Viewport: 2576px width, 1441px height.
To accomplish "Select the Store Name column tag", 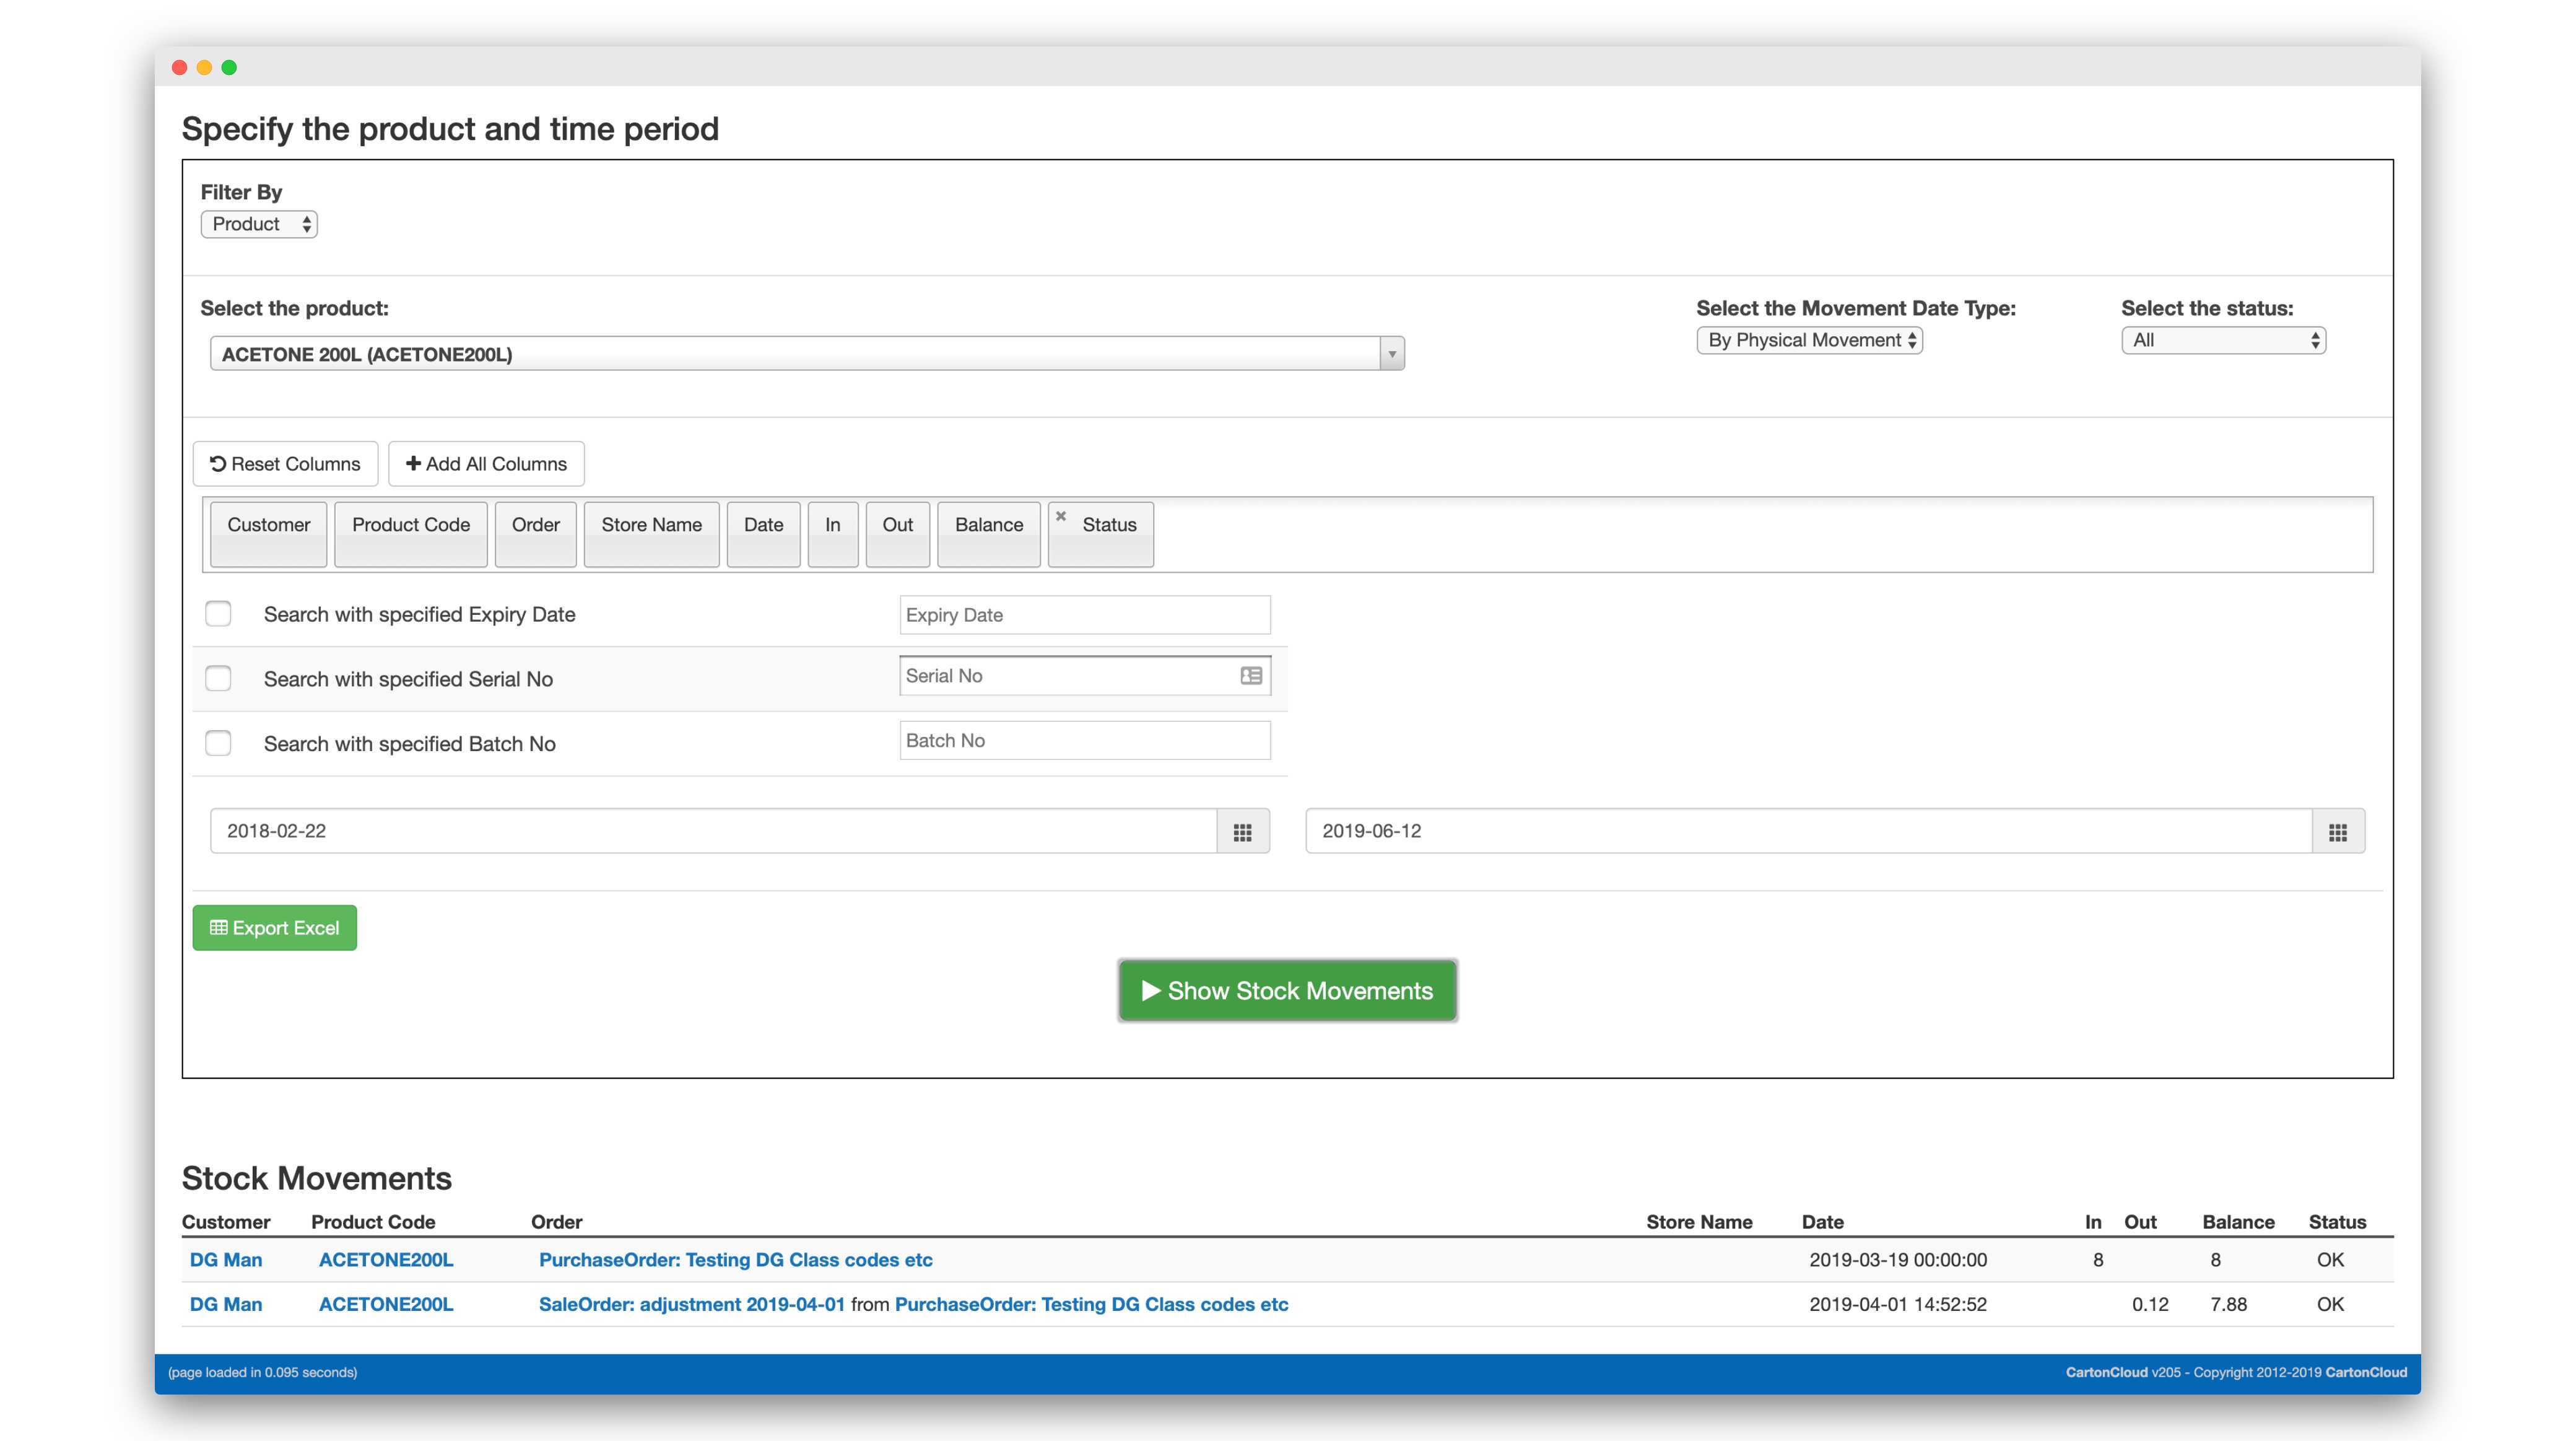I will click(x=651, y=526).
